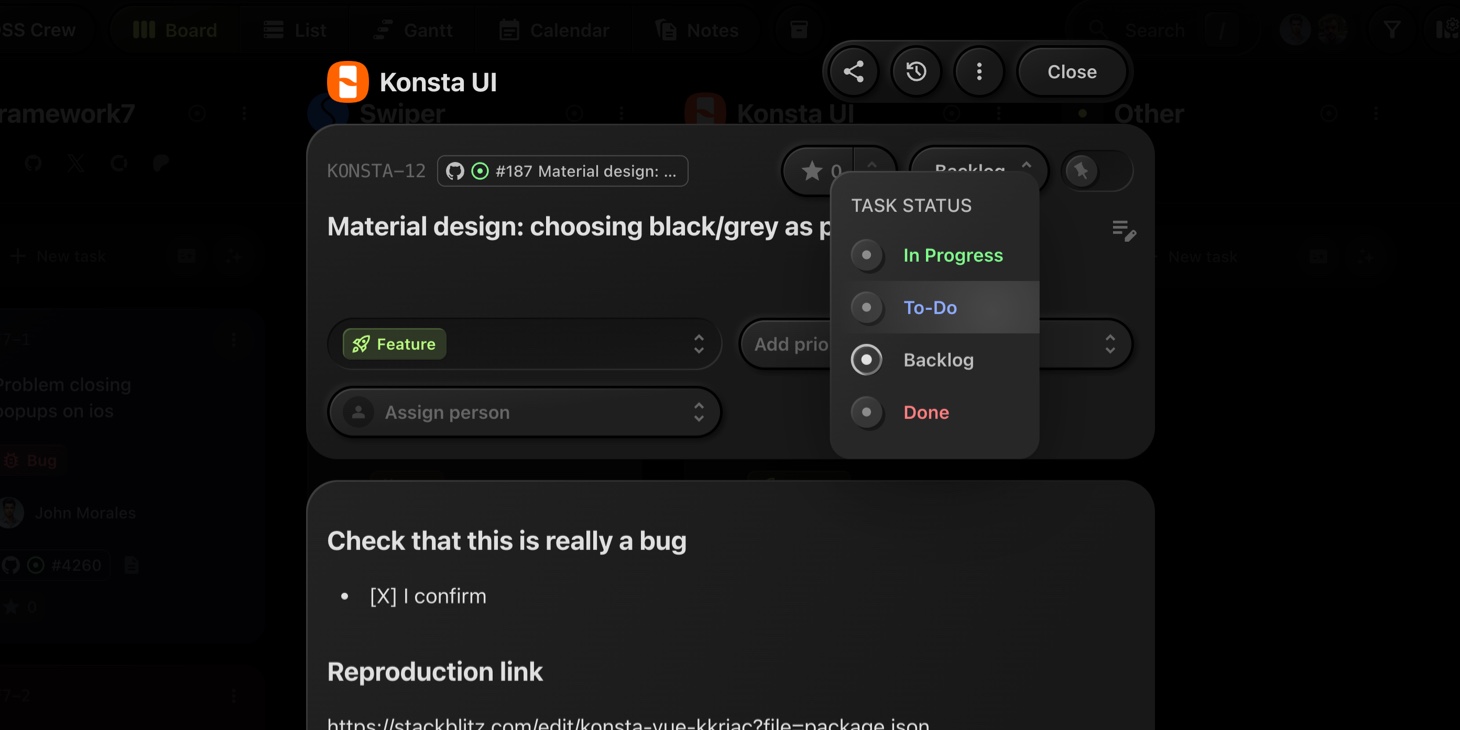Screen dimensions: 1460x730
Task: Select the Done status option
Action: pyautogui.click(x=925, y=412)
